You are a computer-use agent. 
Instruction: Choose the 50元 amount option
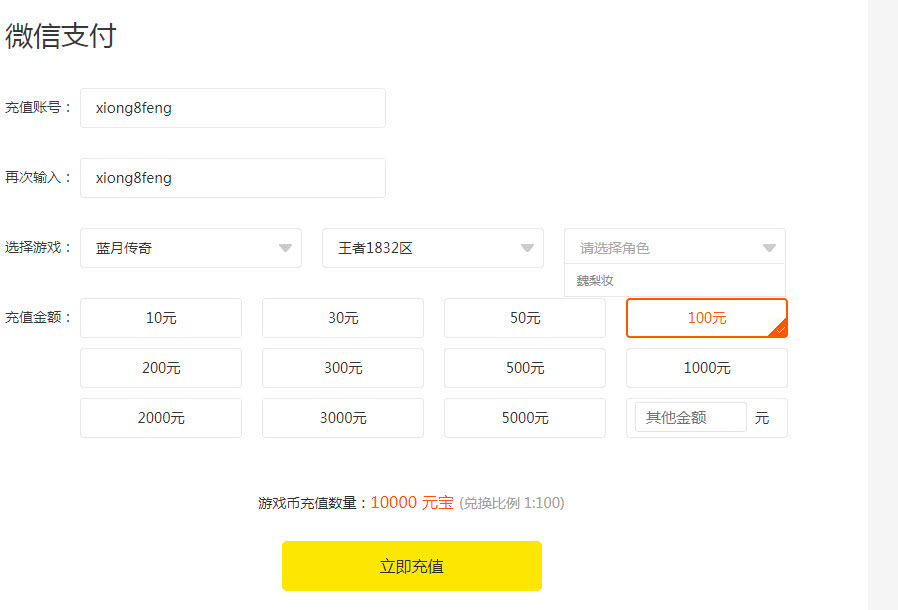524,318
